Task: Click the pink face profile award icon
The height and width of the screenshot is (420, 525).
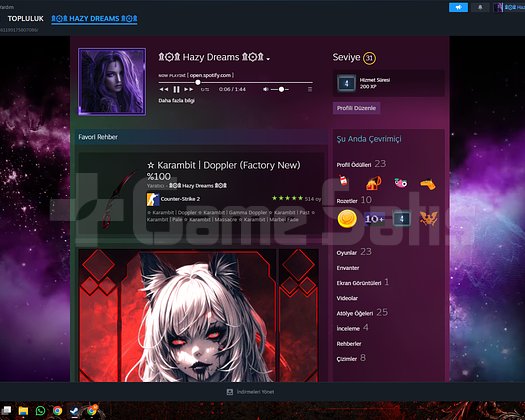Action: [400, 183]
